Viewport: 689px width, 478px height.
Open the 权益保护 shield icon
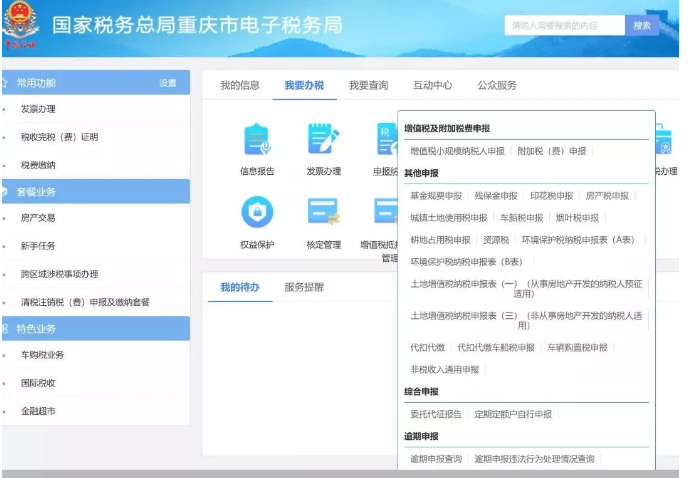click(257, 212)
